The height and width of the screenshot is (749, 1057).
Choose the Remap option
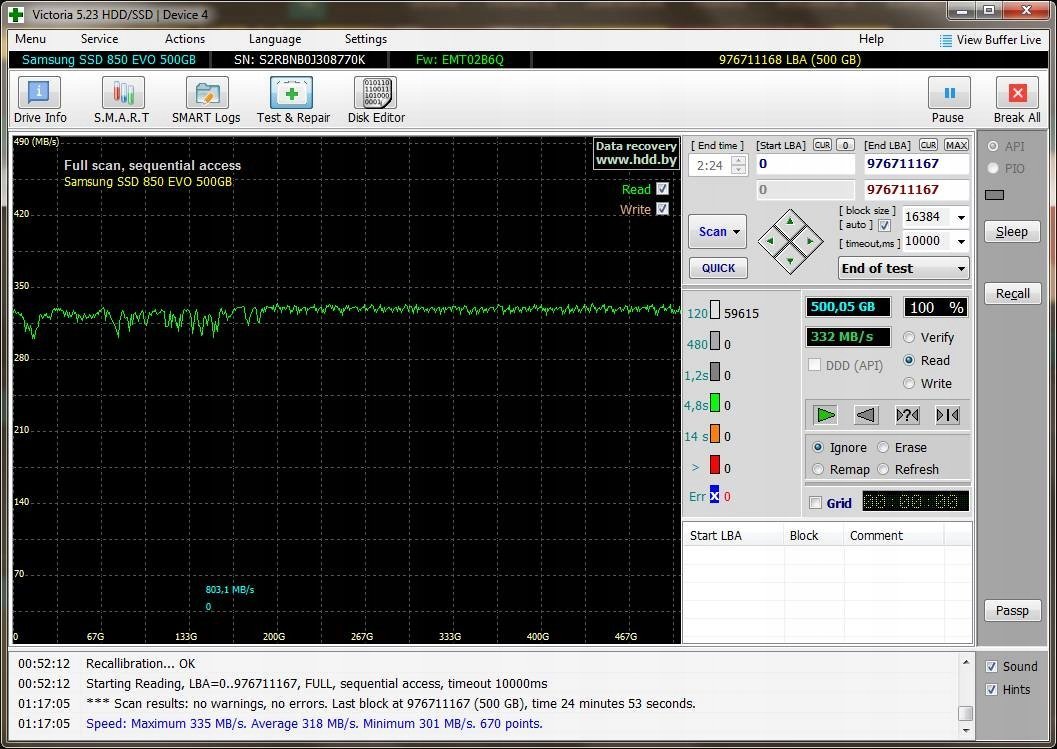(819, 470)
